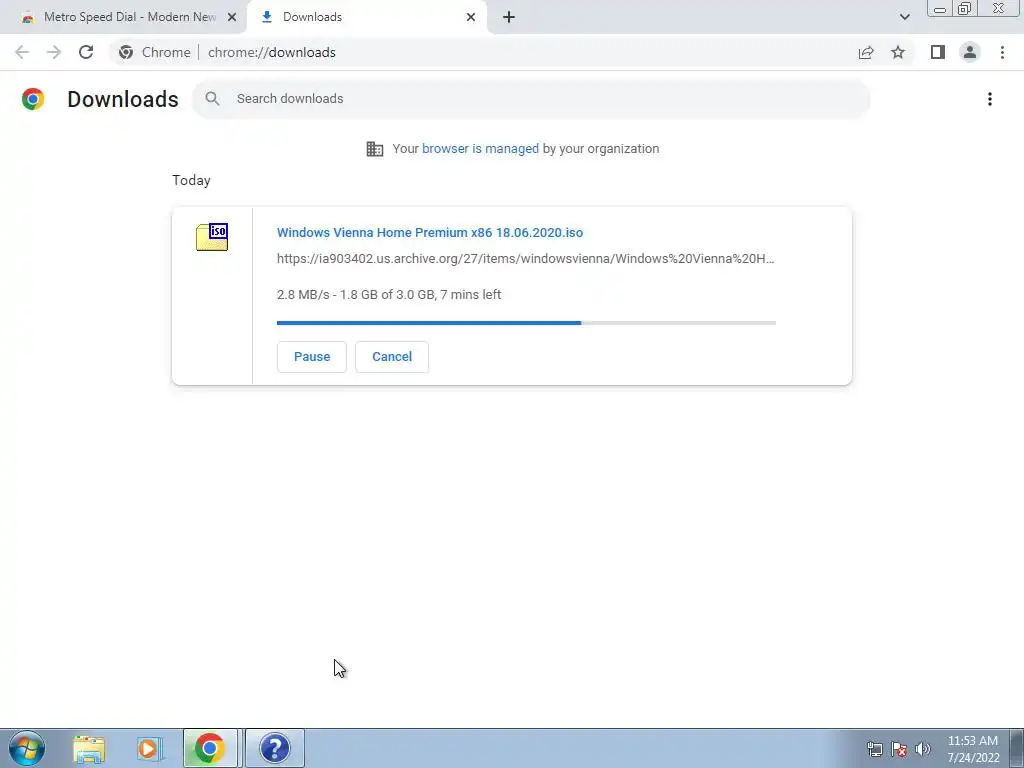Image resolution: width=1024 pixels, height=768 pixels.
Task: Click the Downloads page title
Action: point(123,99)
